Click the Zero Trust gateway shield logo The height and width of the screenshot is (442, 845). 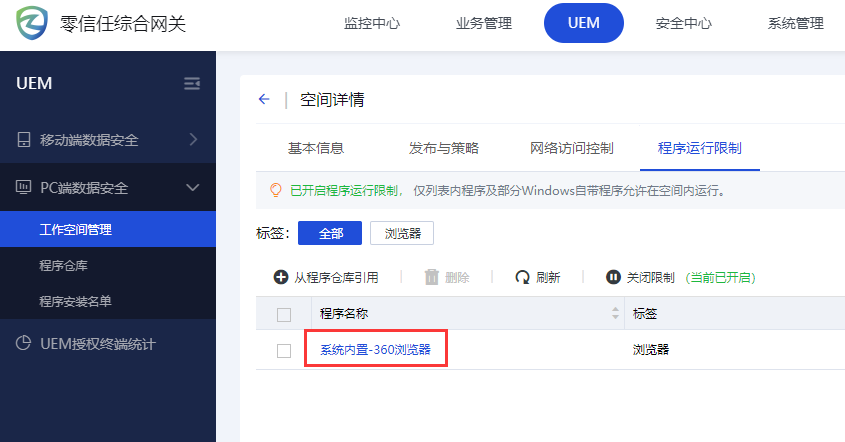pos(32,23)
